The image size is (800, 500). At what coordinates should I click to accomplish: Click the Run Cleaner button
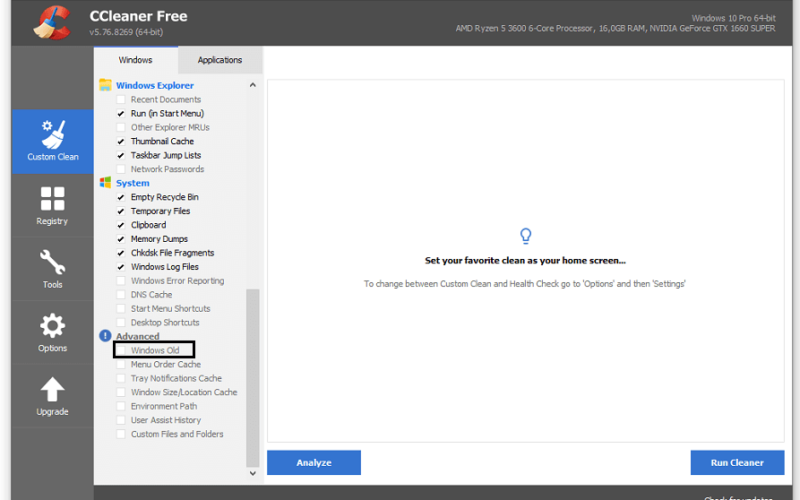737,463
